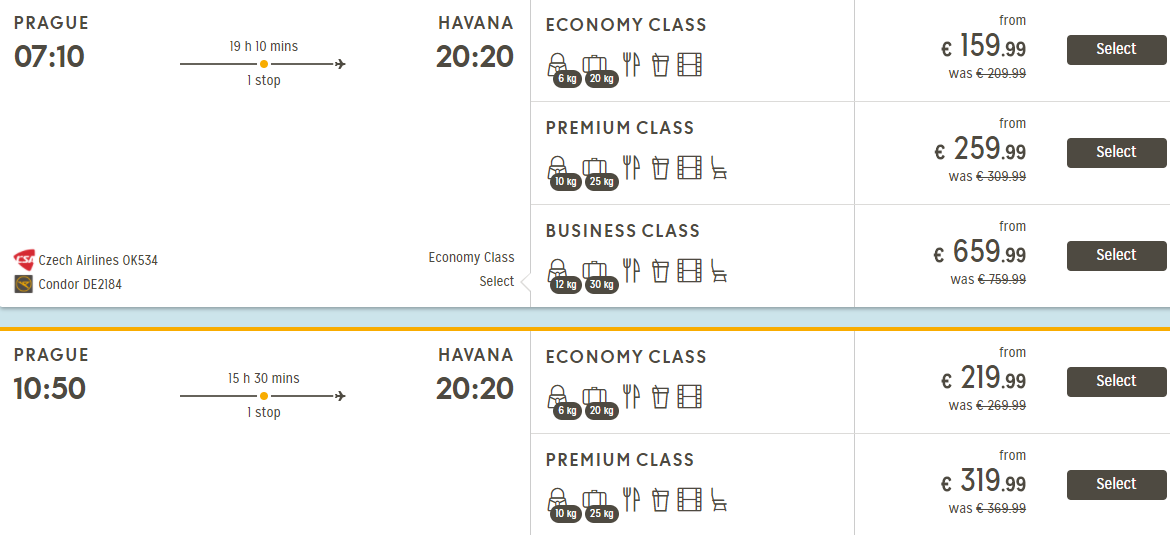This screenshot has height=535, width=1170.
Task: Click the 1 stop marker on the 07:10 flight route
Action: point(264,64)
